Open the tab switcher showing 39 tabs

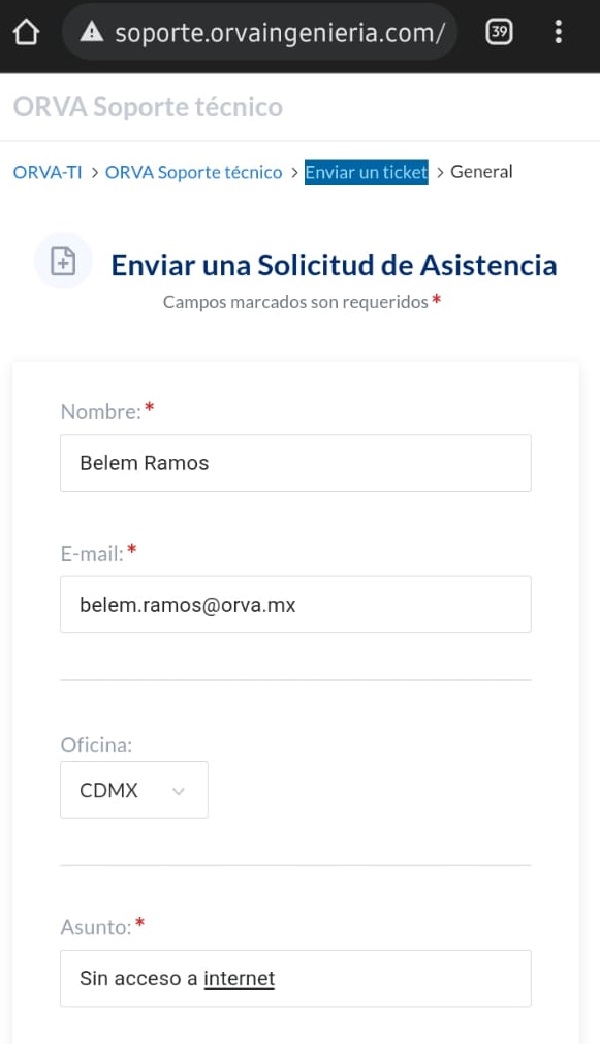(x=498, y=32)
